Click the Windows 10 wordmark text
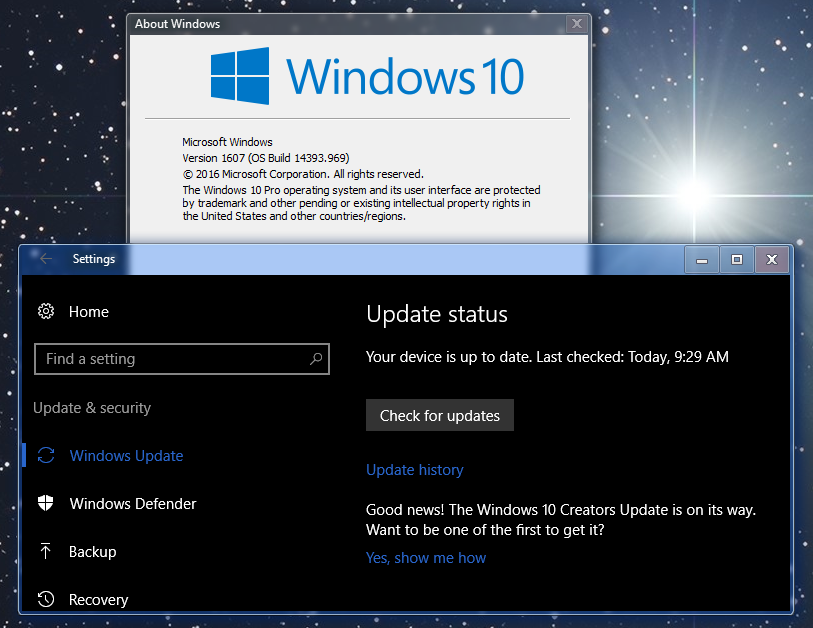 click(405, 77)
